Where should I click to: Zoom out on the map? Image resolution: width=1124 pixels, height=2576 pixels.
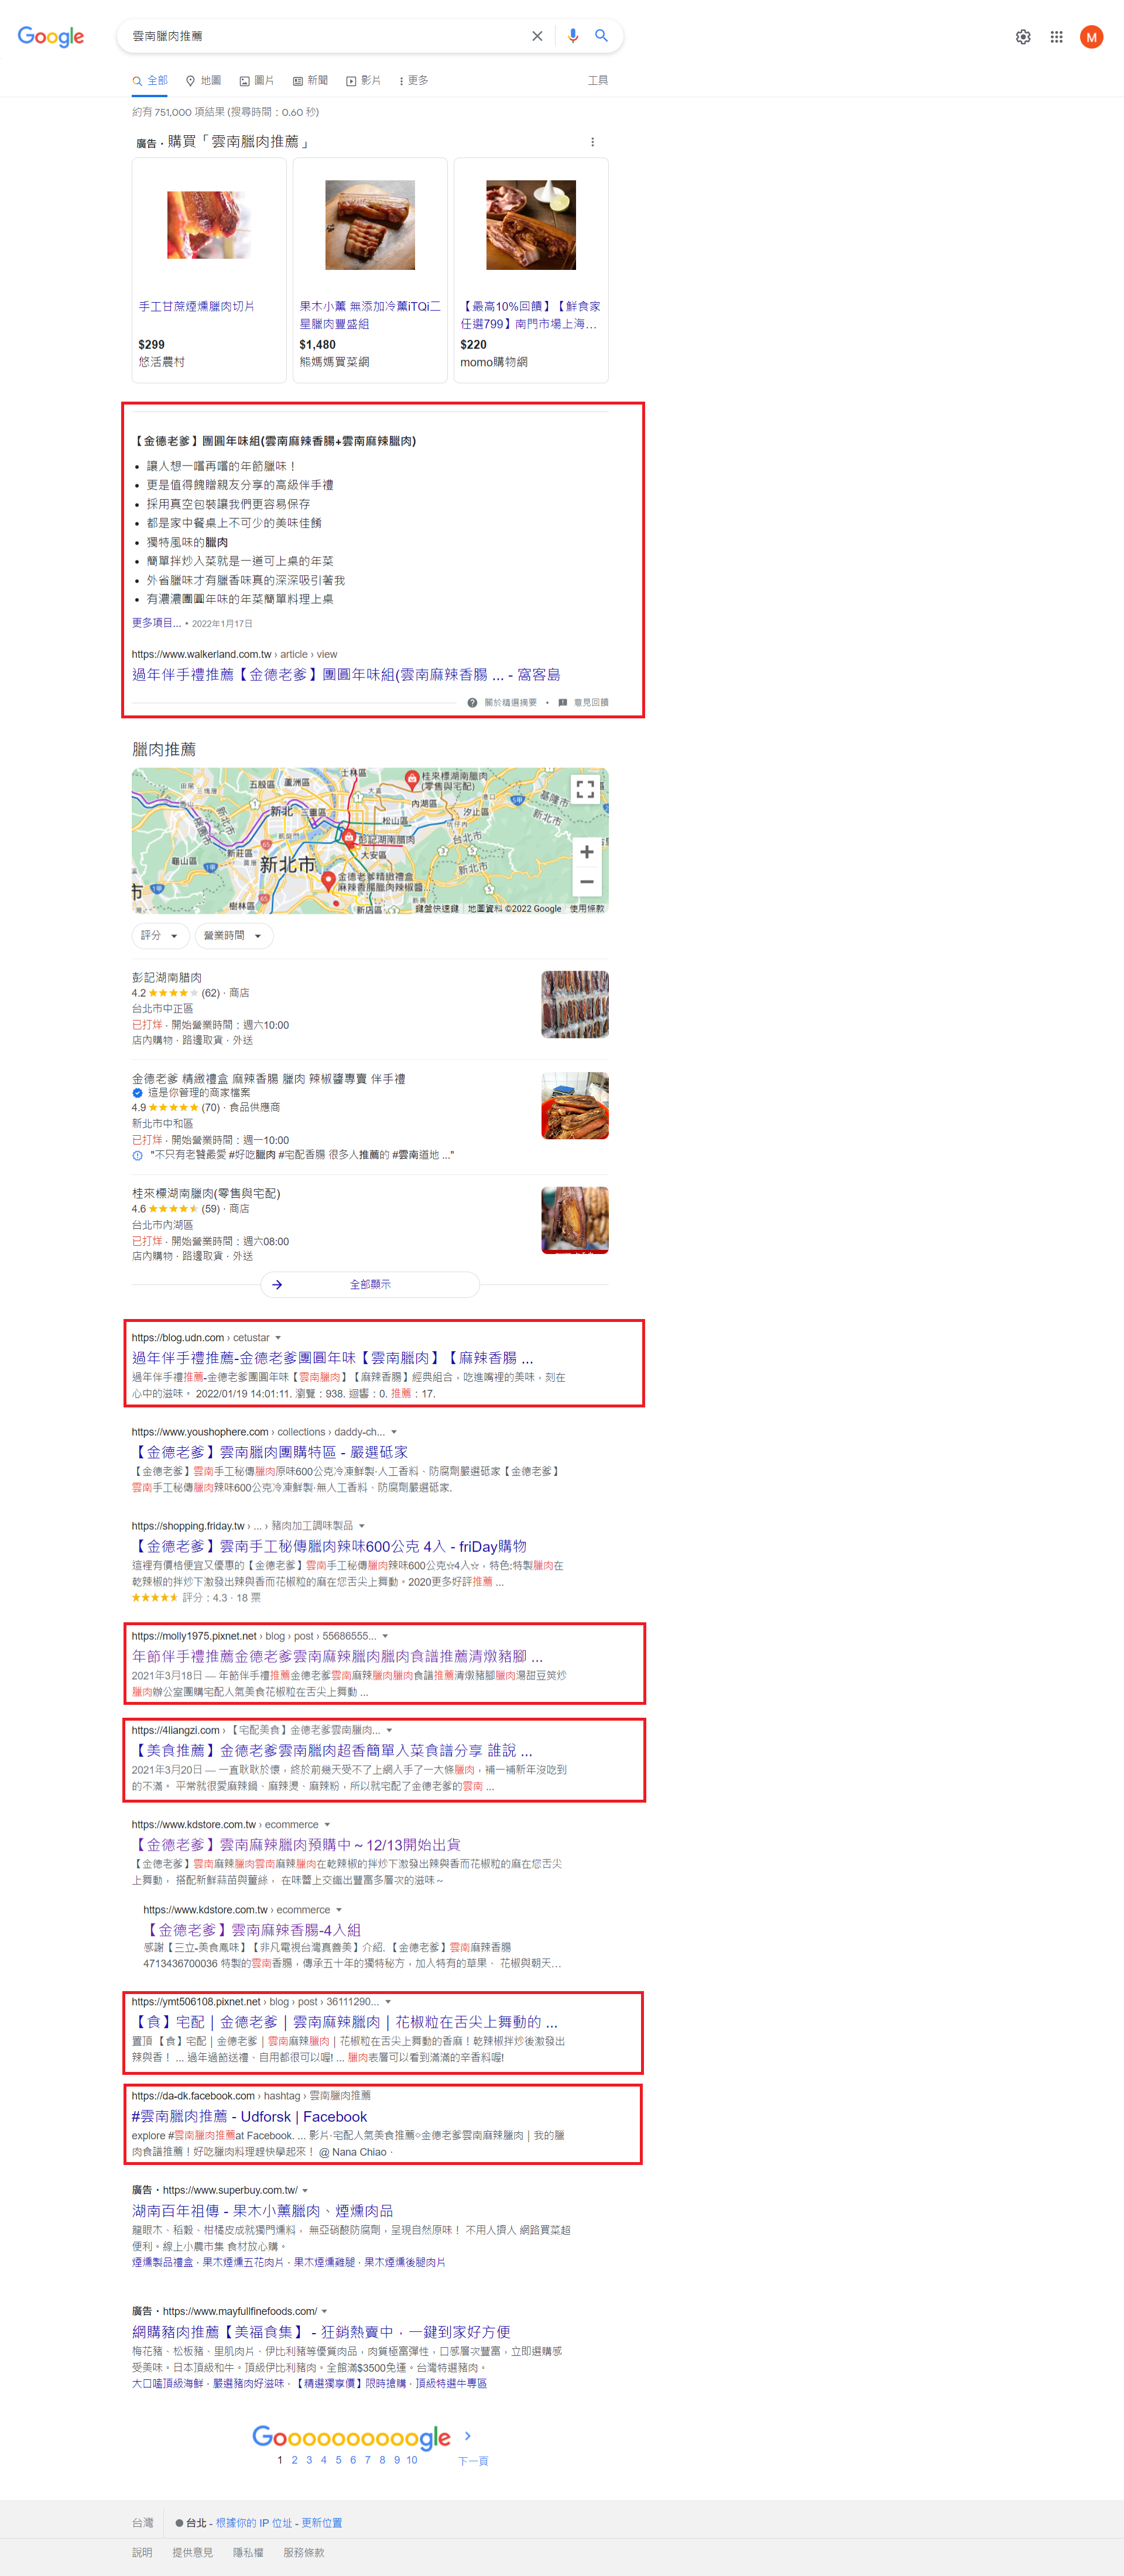pos(586,881)
